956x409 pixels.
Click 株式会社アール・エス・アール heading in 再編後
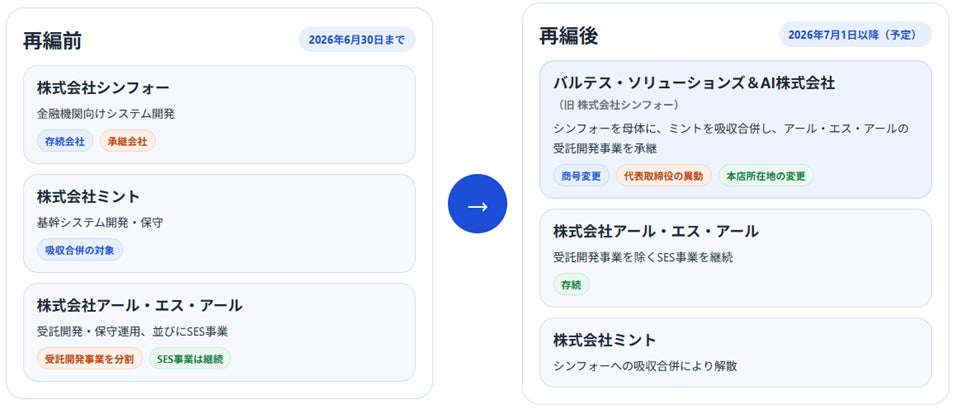(655, 231)
